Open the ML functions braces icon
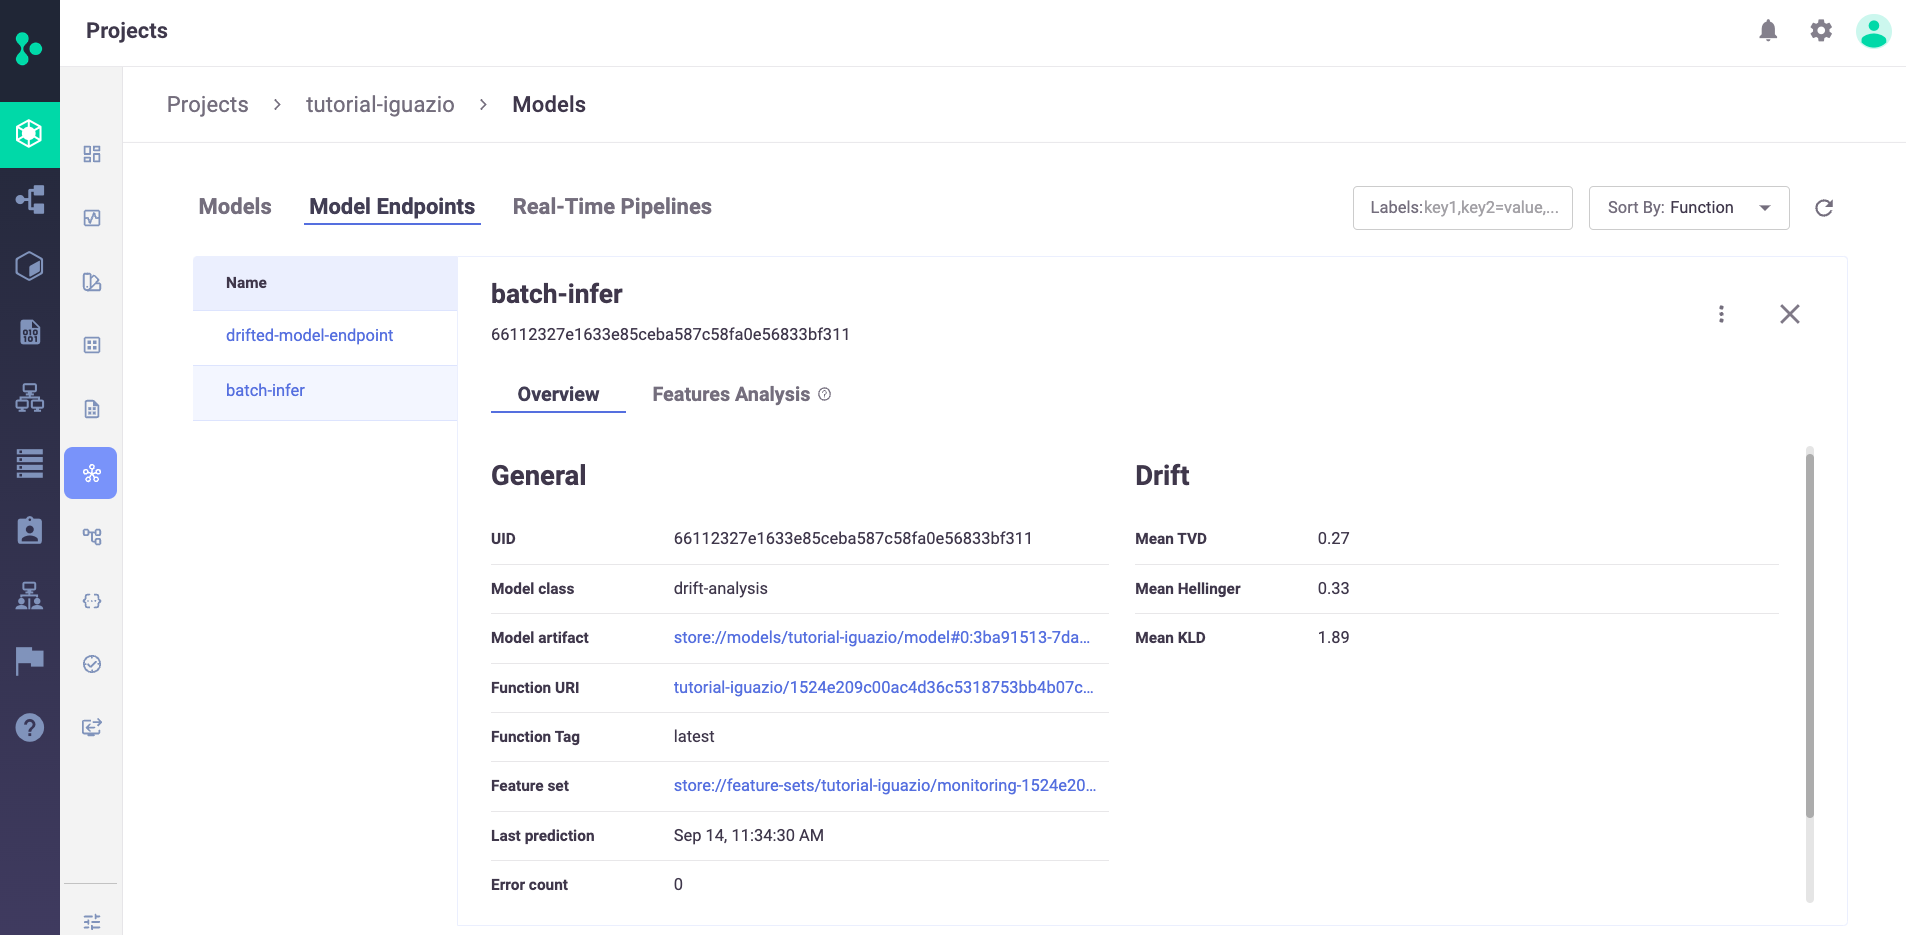Viewport: 1906px width, 935px height. [x=92, y=601]
